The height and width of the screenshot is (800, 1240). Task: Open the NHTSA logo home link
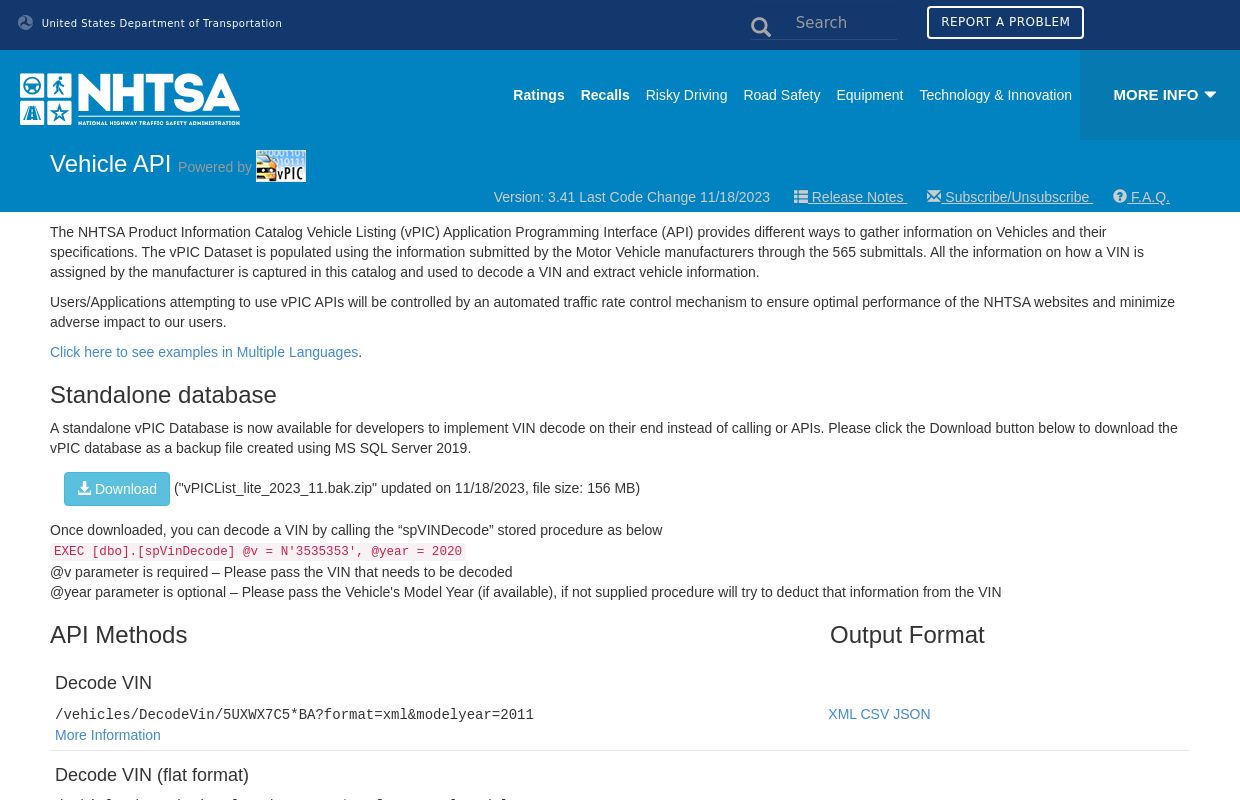pos(130,99)
